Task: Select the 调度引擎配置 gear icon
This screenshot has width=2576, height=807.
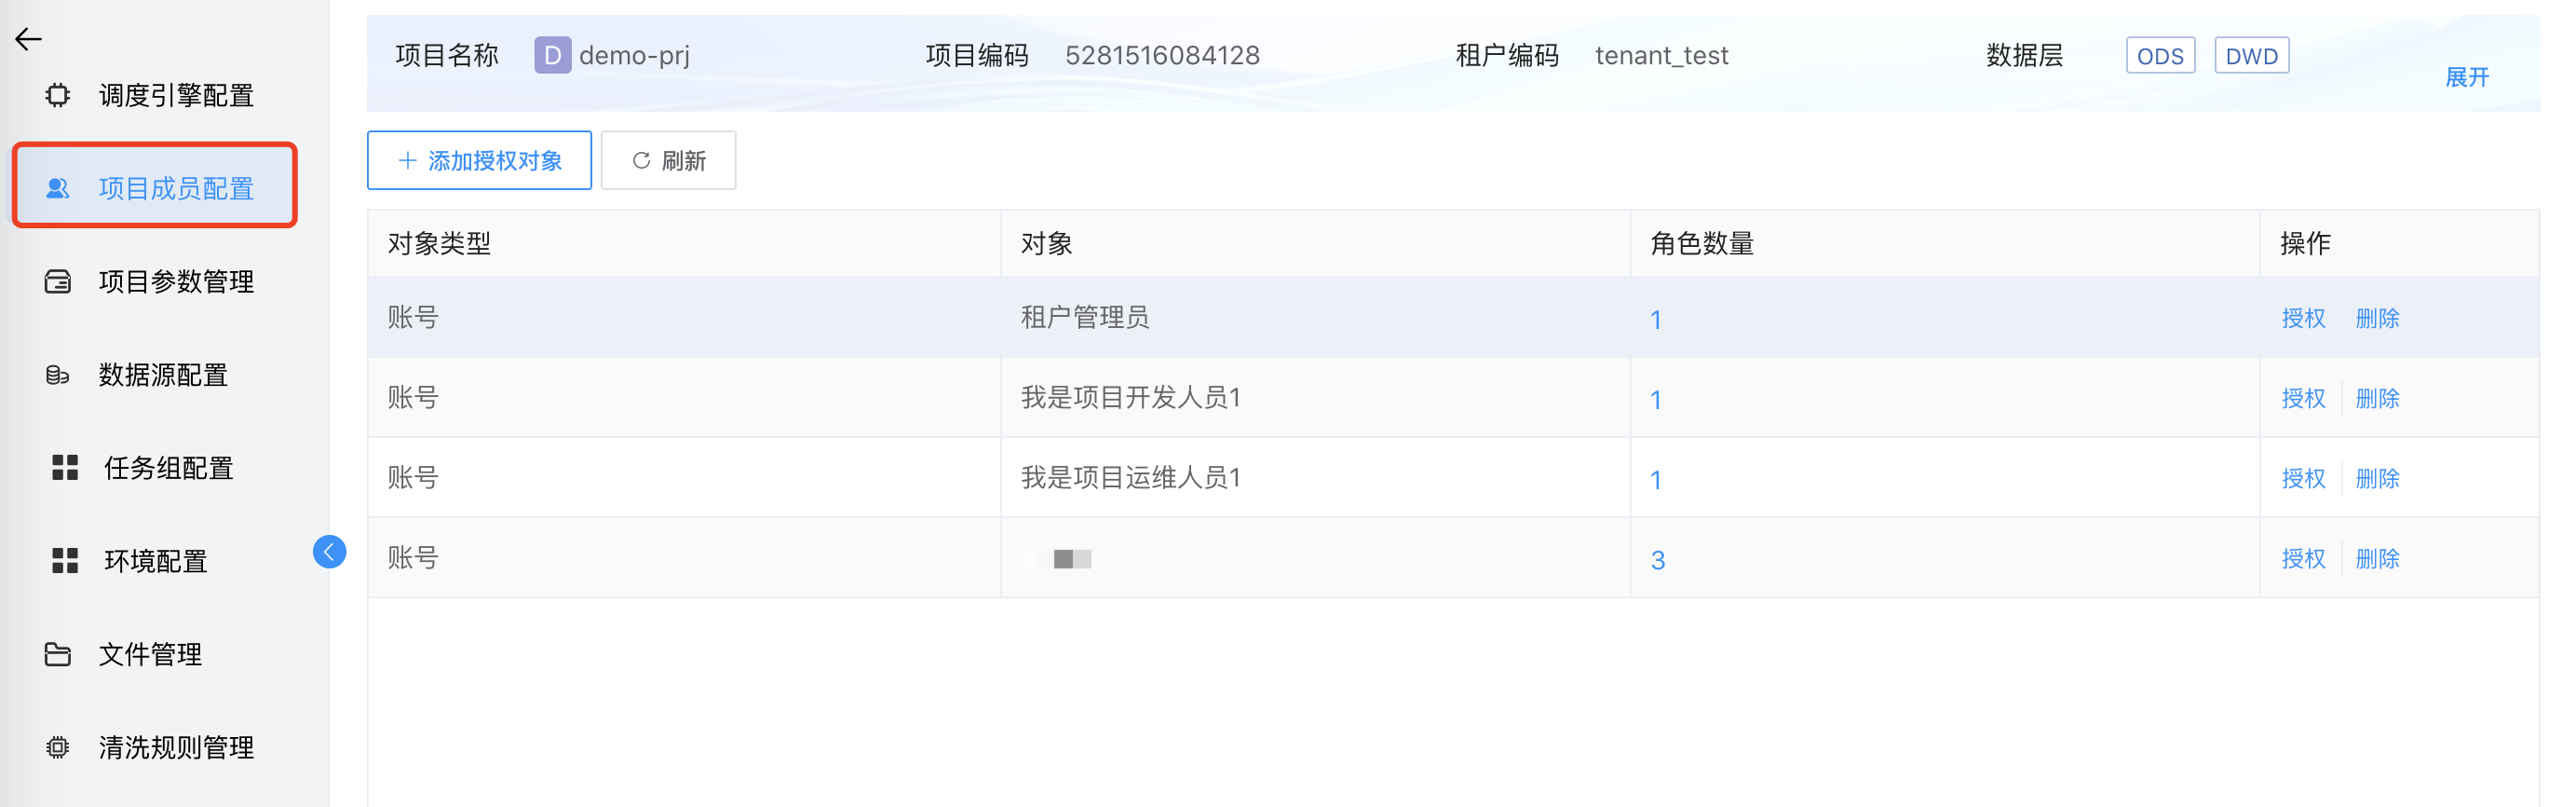Action: click(58, 95)
